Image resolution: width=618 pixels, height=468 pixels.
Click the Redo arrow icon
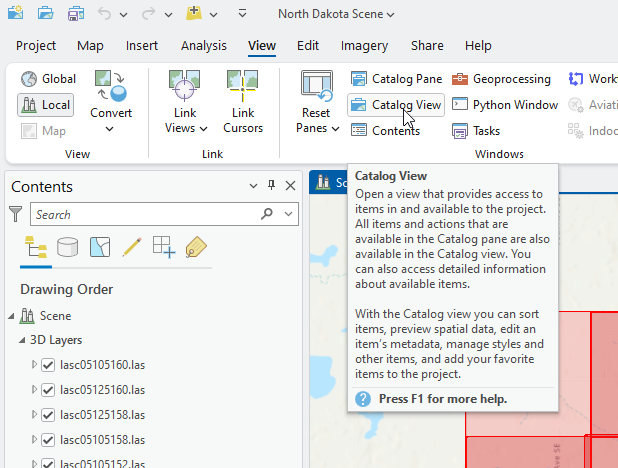[149, 14]
